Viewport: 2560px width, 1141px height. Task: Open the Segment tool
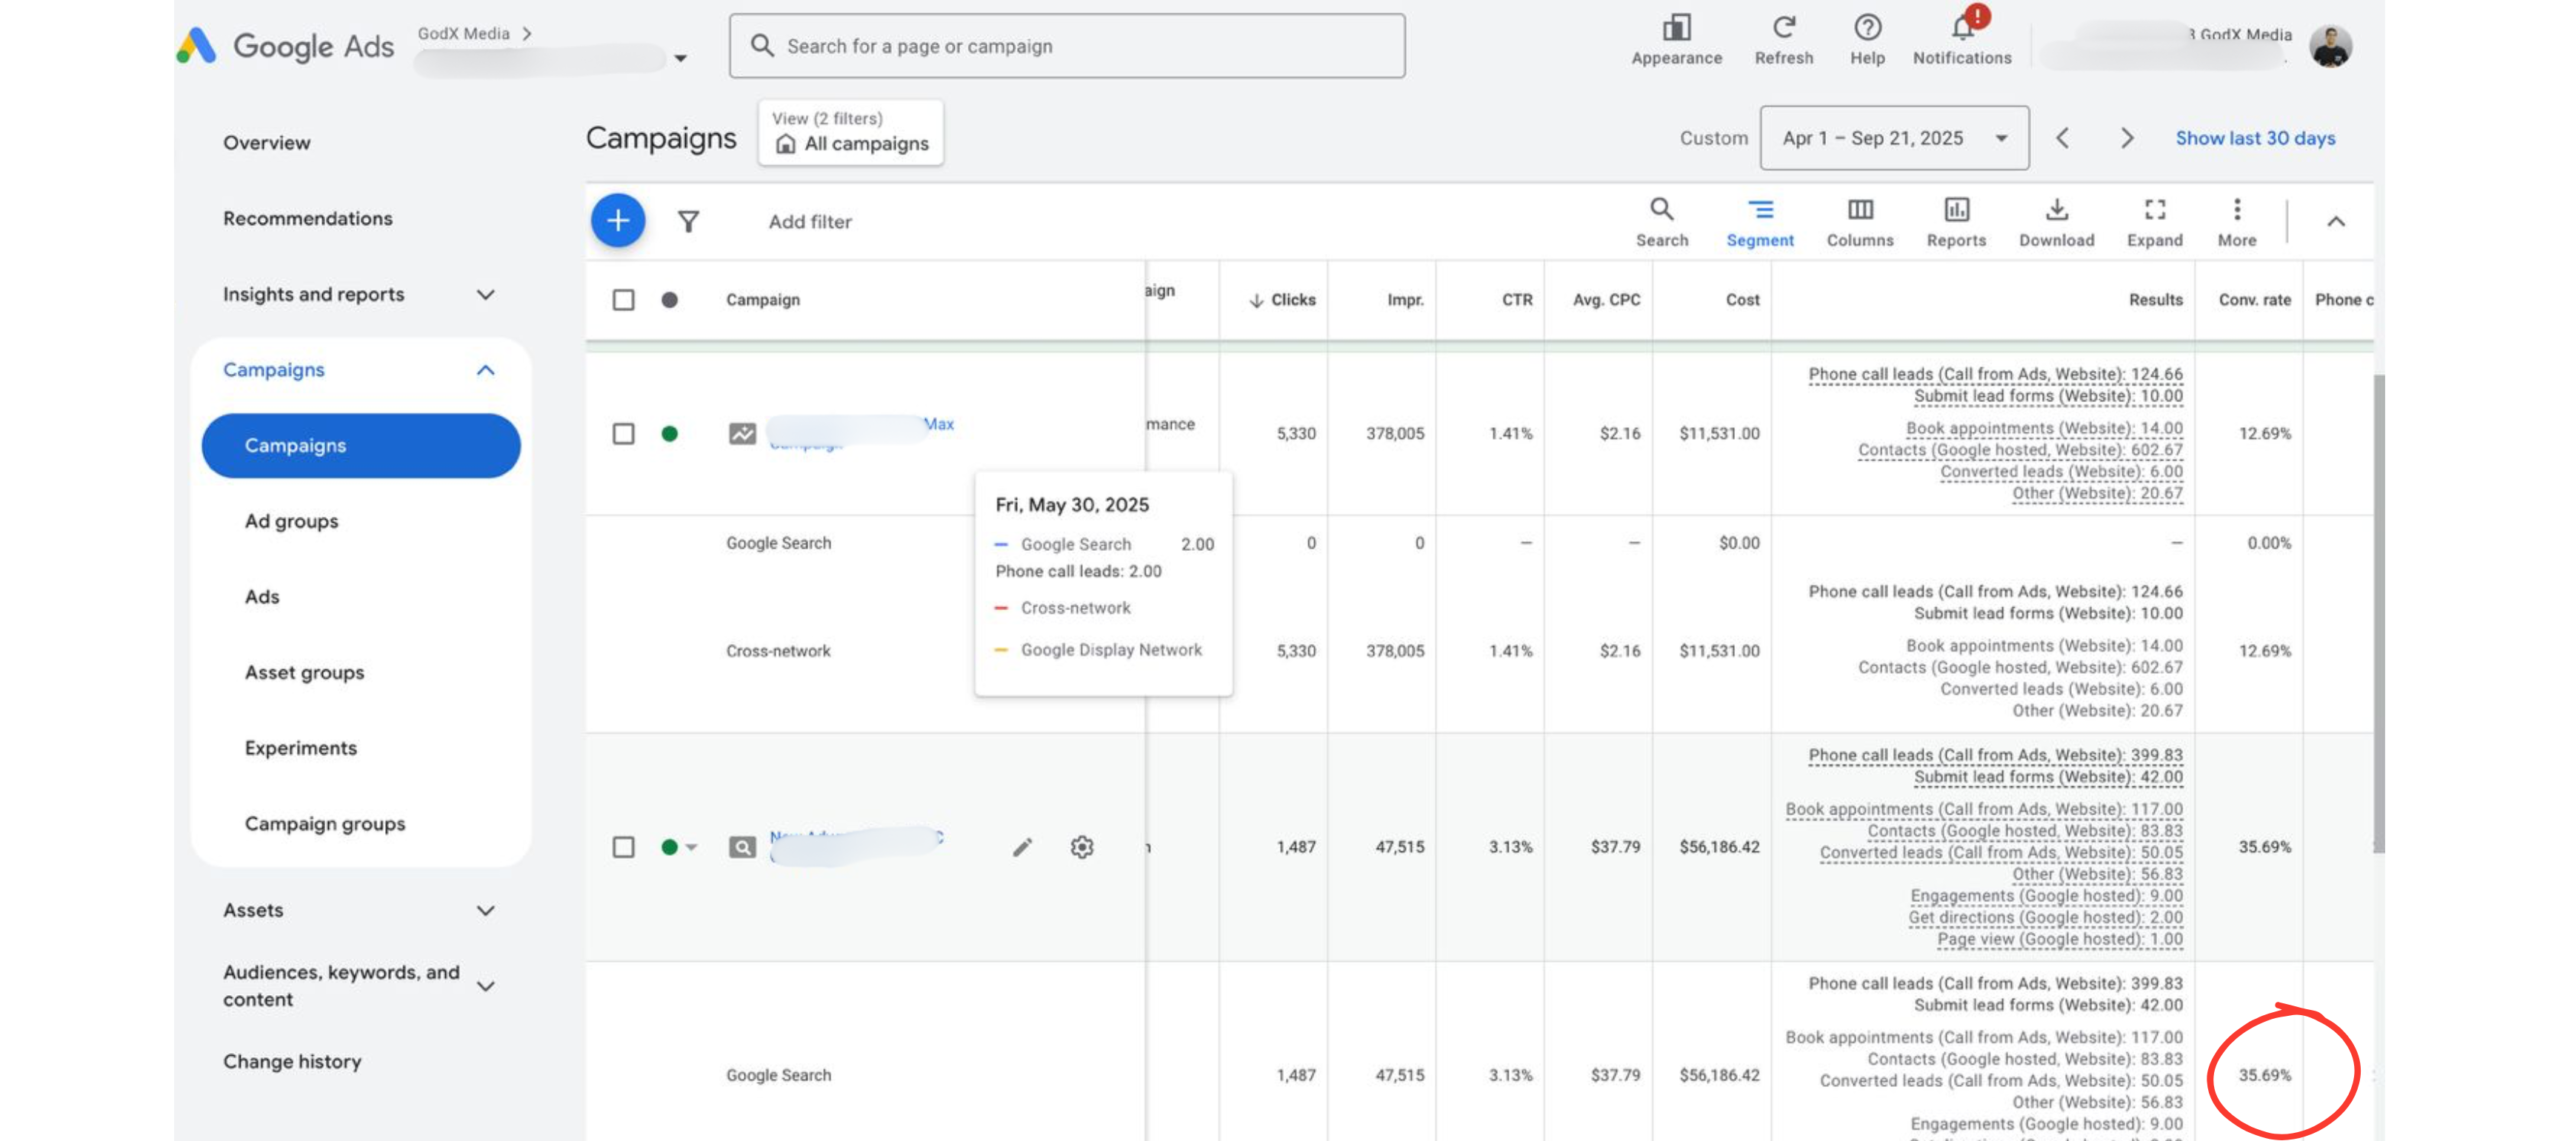pos(1759,221)
